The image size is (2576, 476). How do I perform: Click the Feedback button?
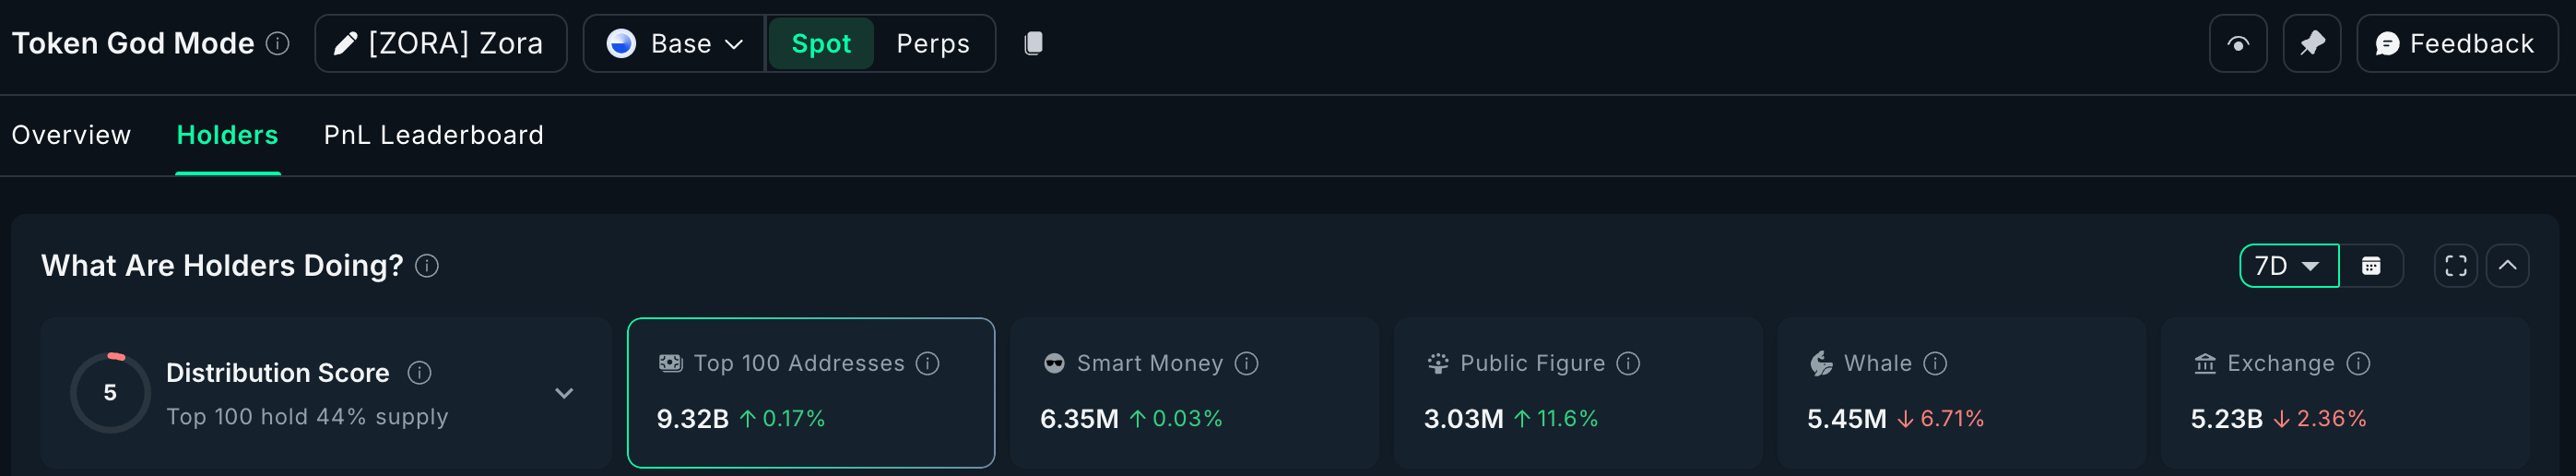point(2456,44)
